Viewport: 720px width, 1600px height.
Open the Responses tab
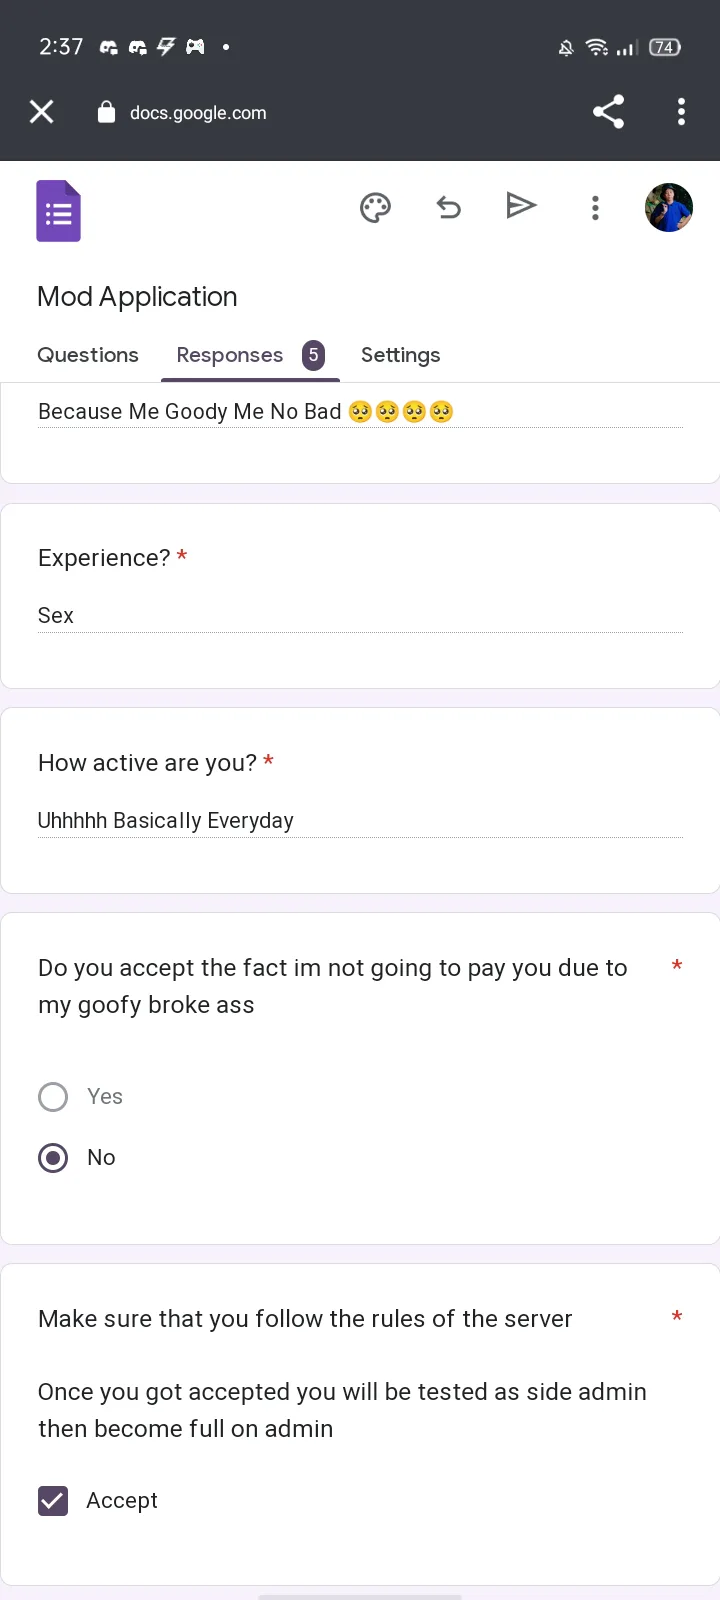[230, 355]
